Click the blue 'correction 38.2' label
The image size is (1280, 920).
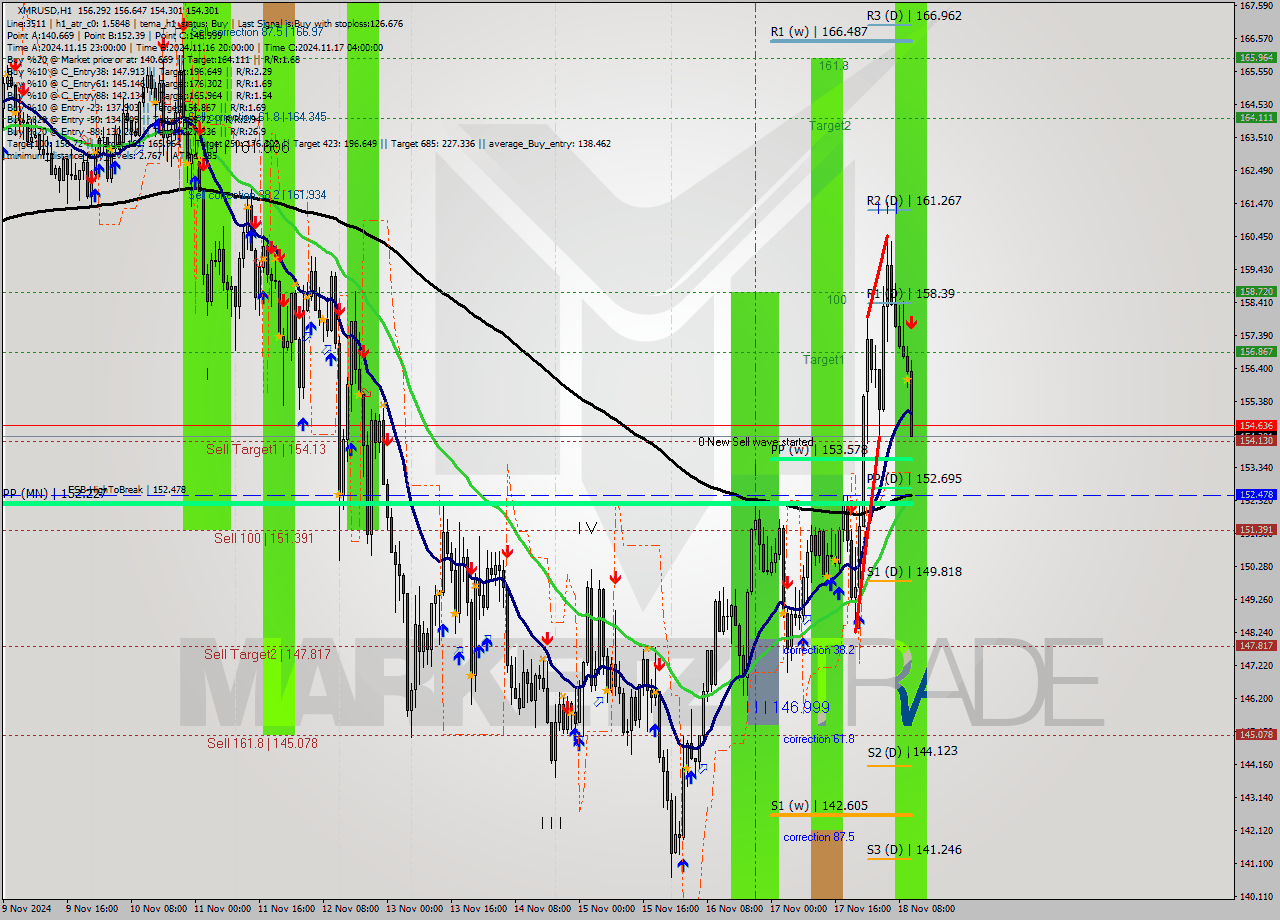coord(819,650)
